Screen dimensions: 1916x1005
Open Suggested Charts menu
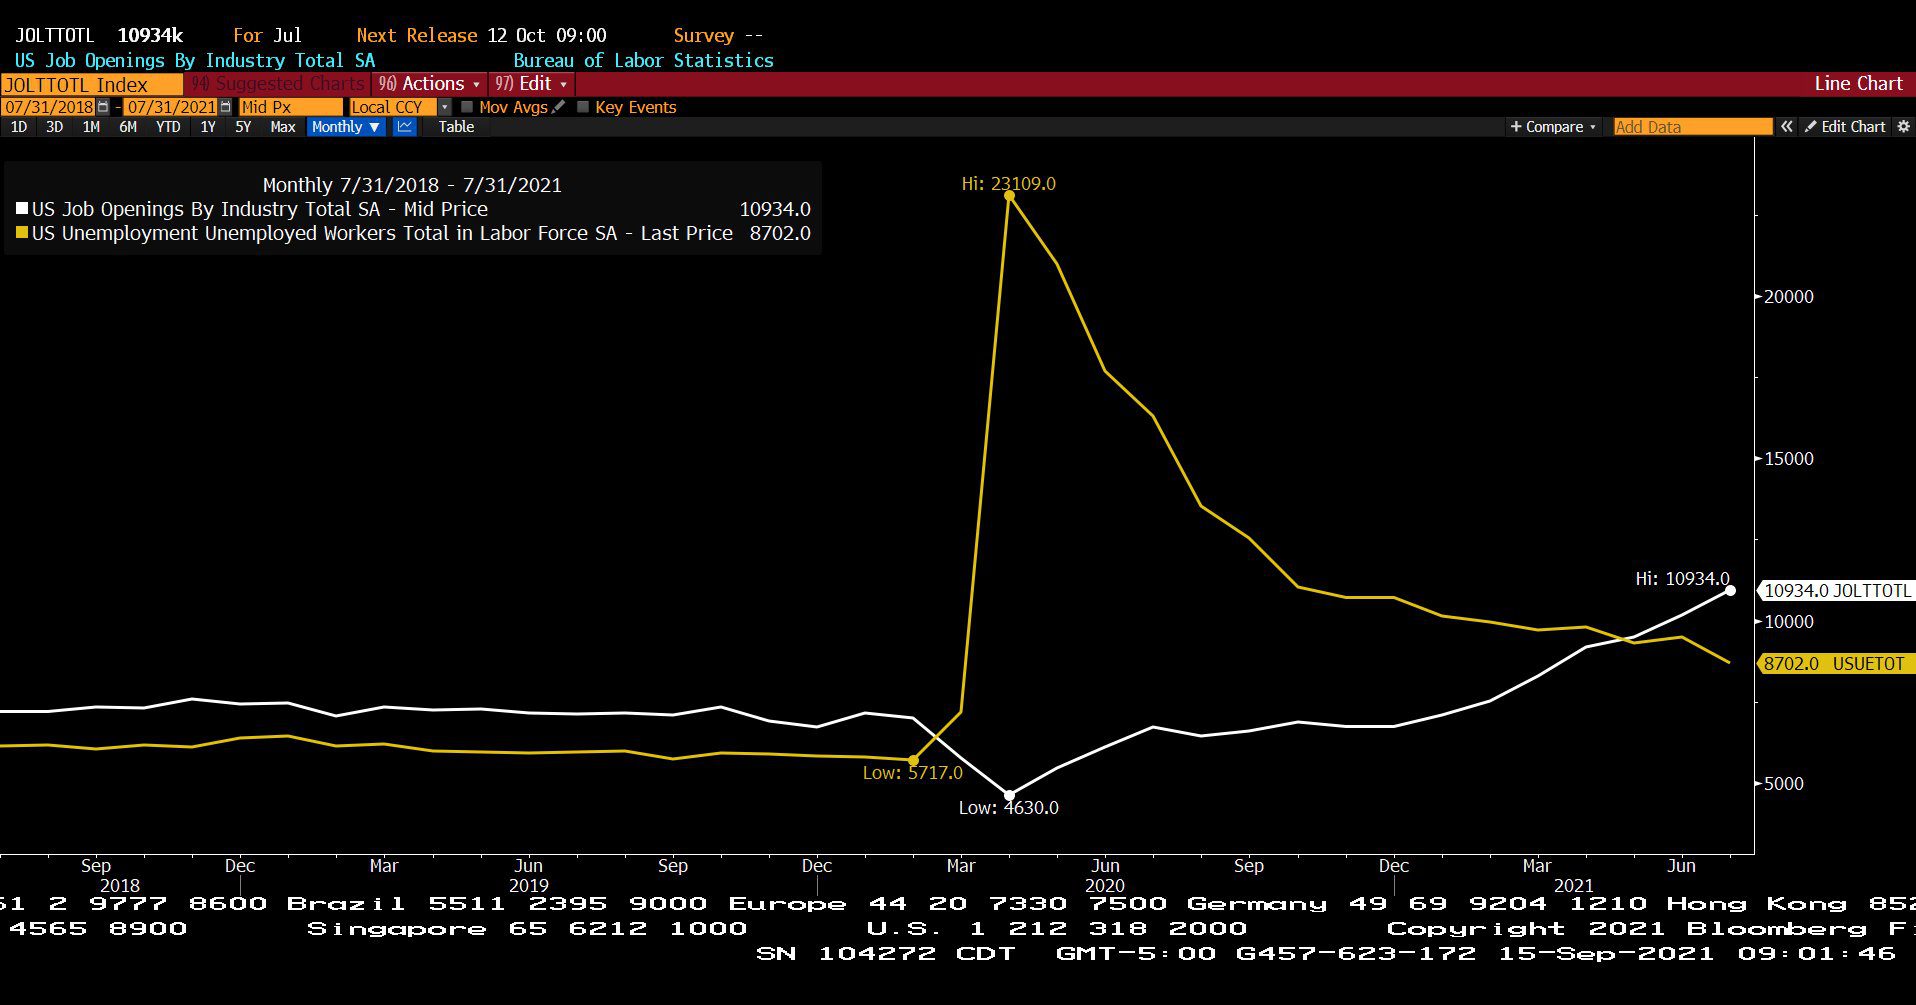pyautogui.click(x=278, y=84)
